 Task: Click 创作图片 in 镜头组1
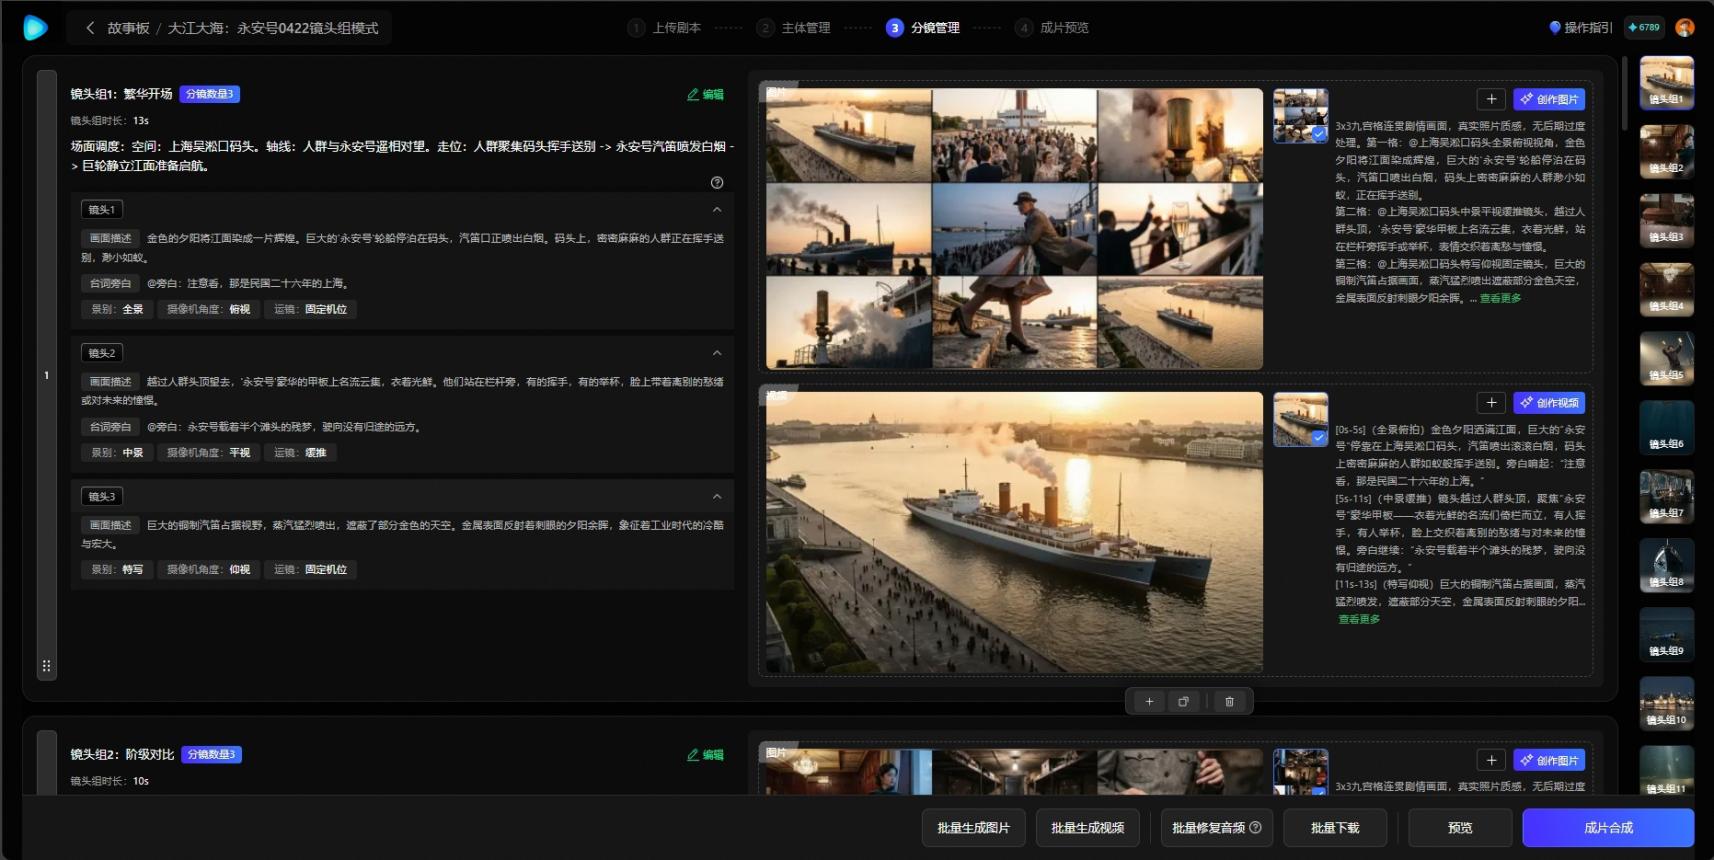1549,99
